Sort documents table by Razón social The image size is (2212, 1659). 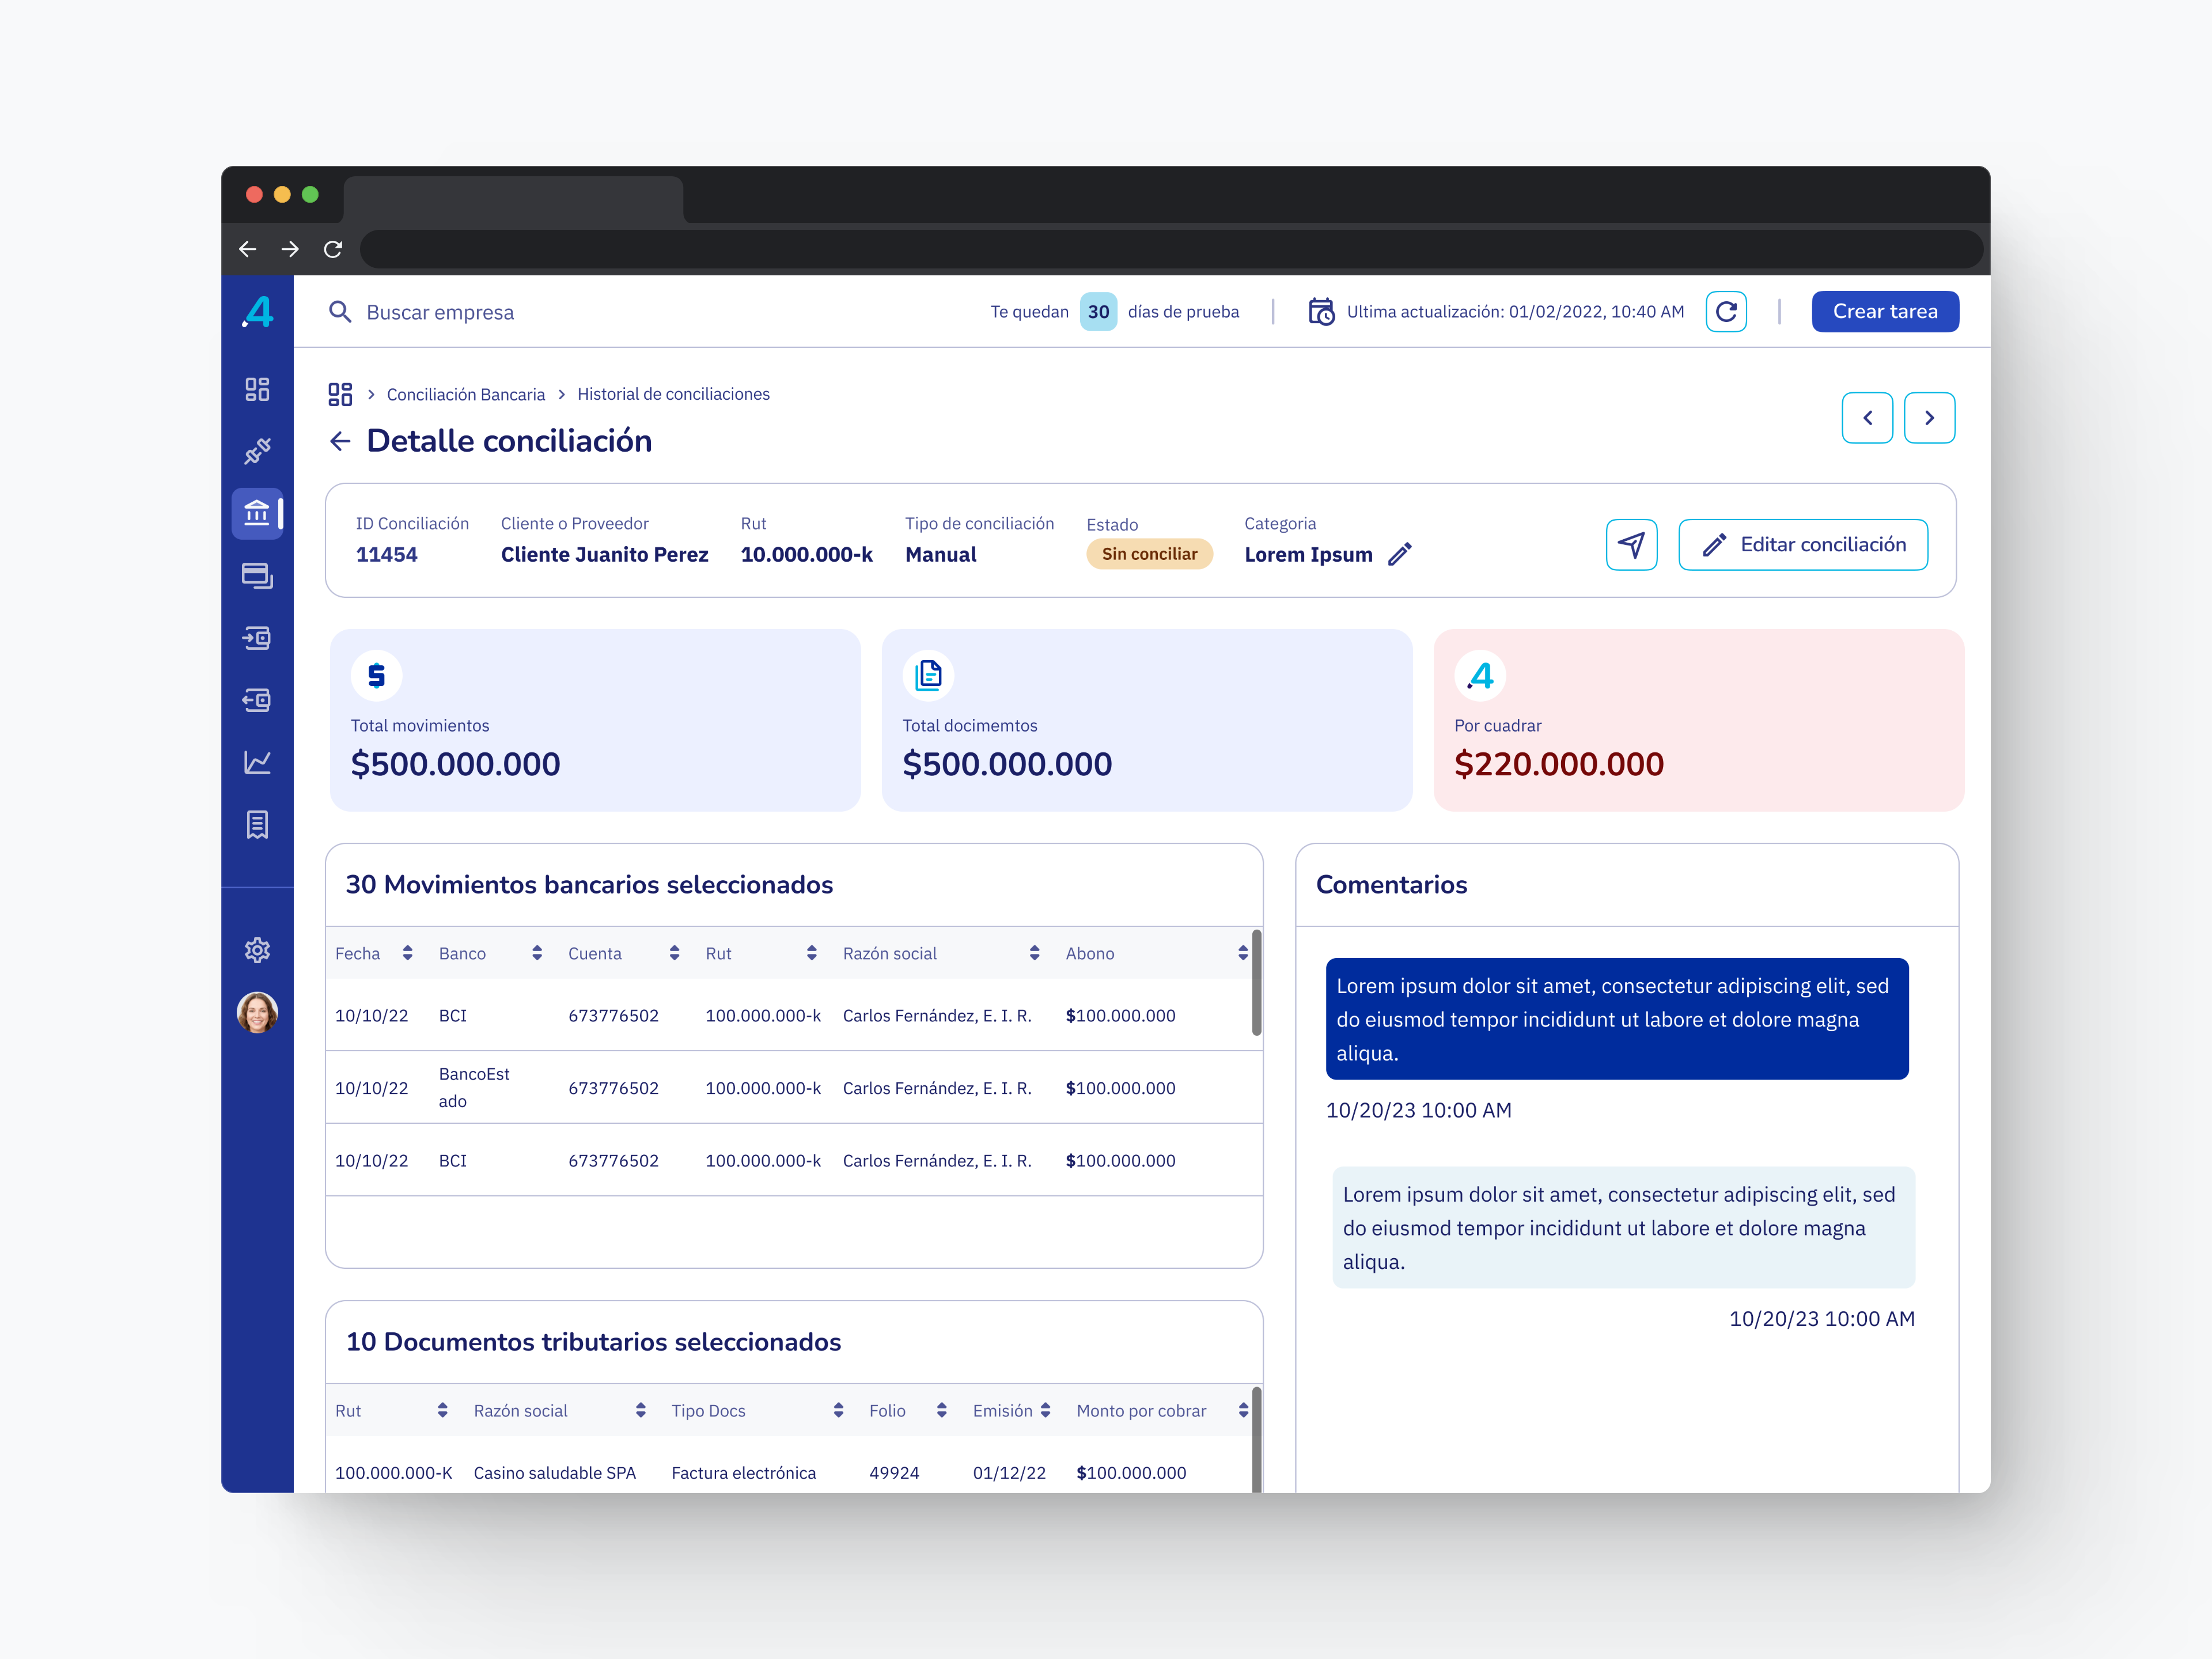coord(640,1410)
